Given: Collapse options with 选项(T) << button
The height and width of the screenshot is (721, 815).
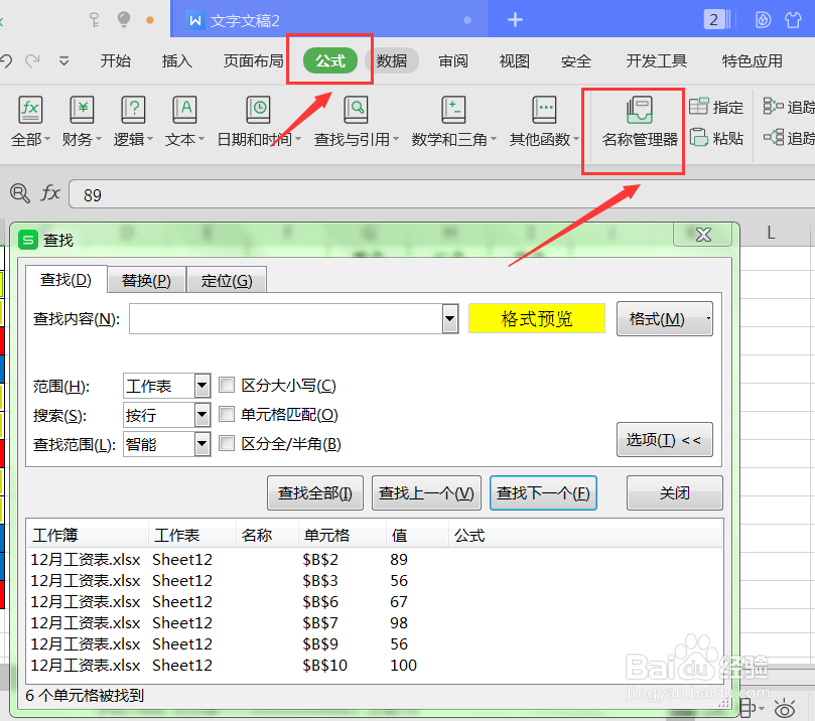Looking at the screenshot, I should (x=664, y=440).
